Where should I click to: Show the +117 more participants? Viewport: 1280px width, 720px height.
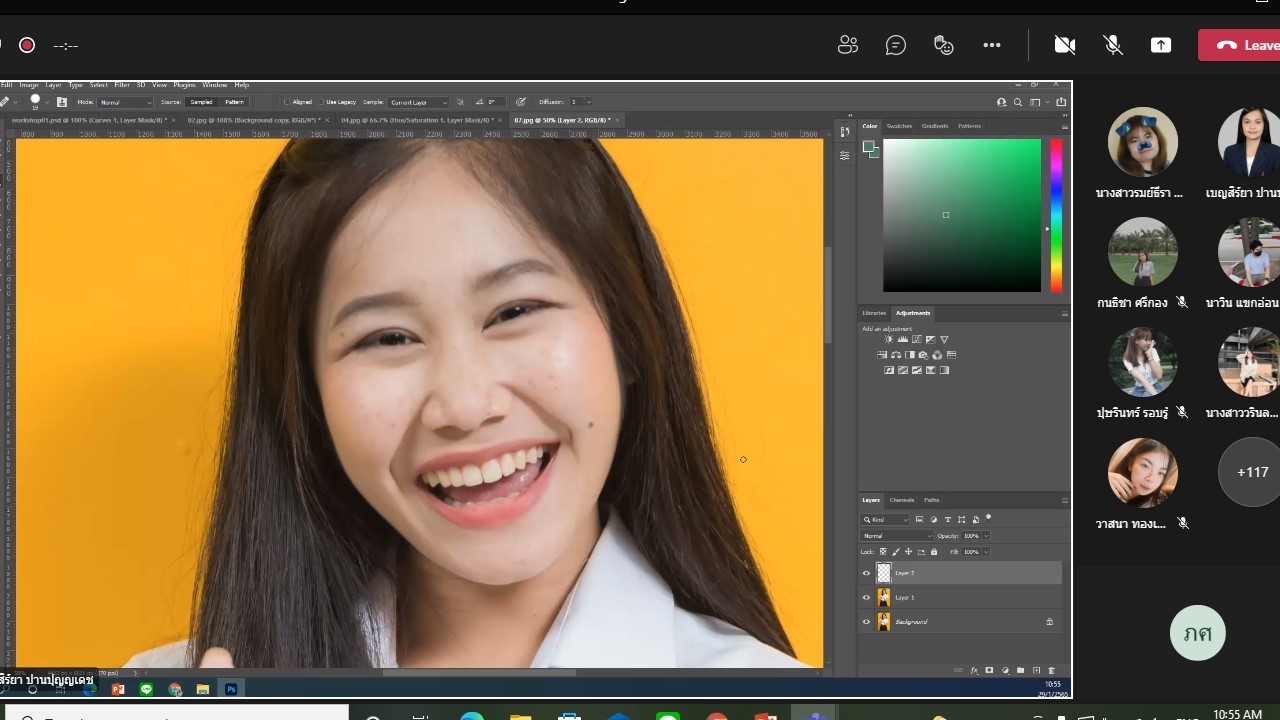pyautogui.click(x=1252, y=472)
